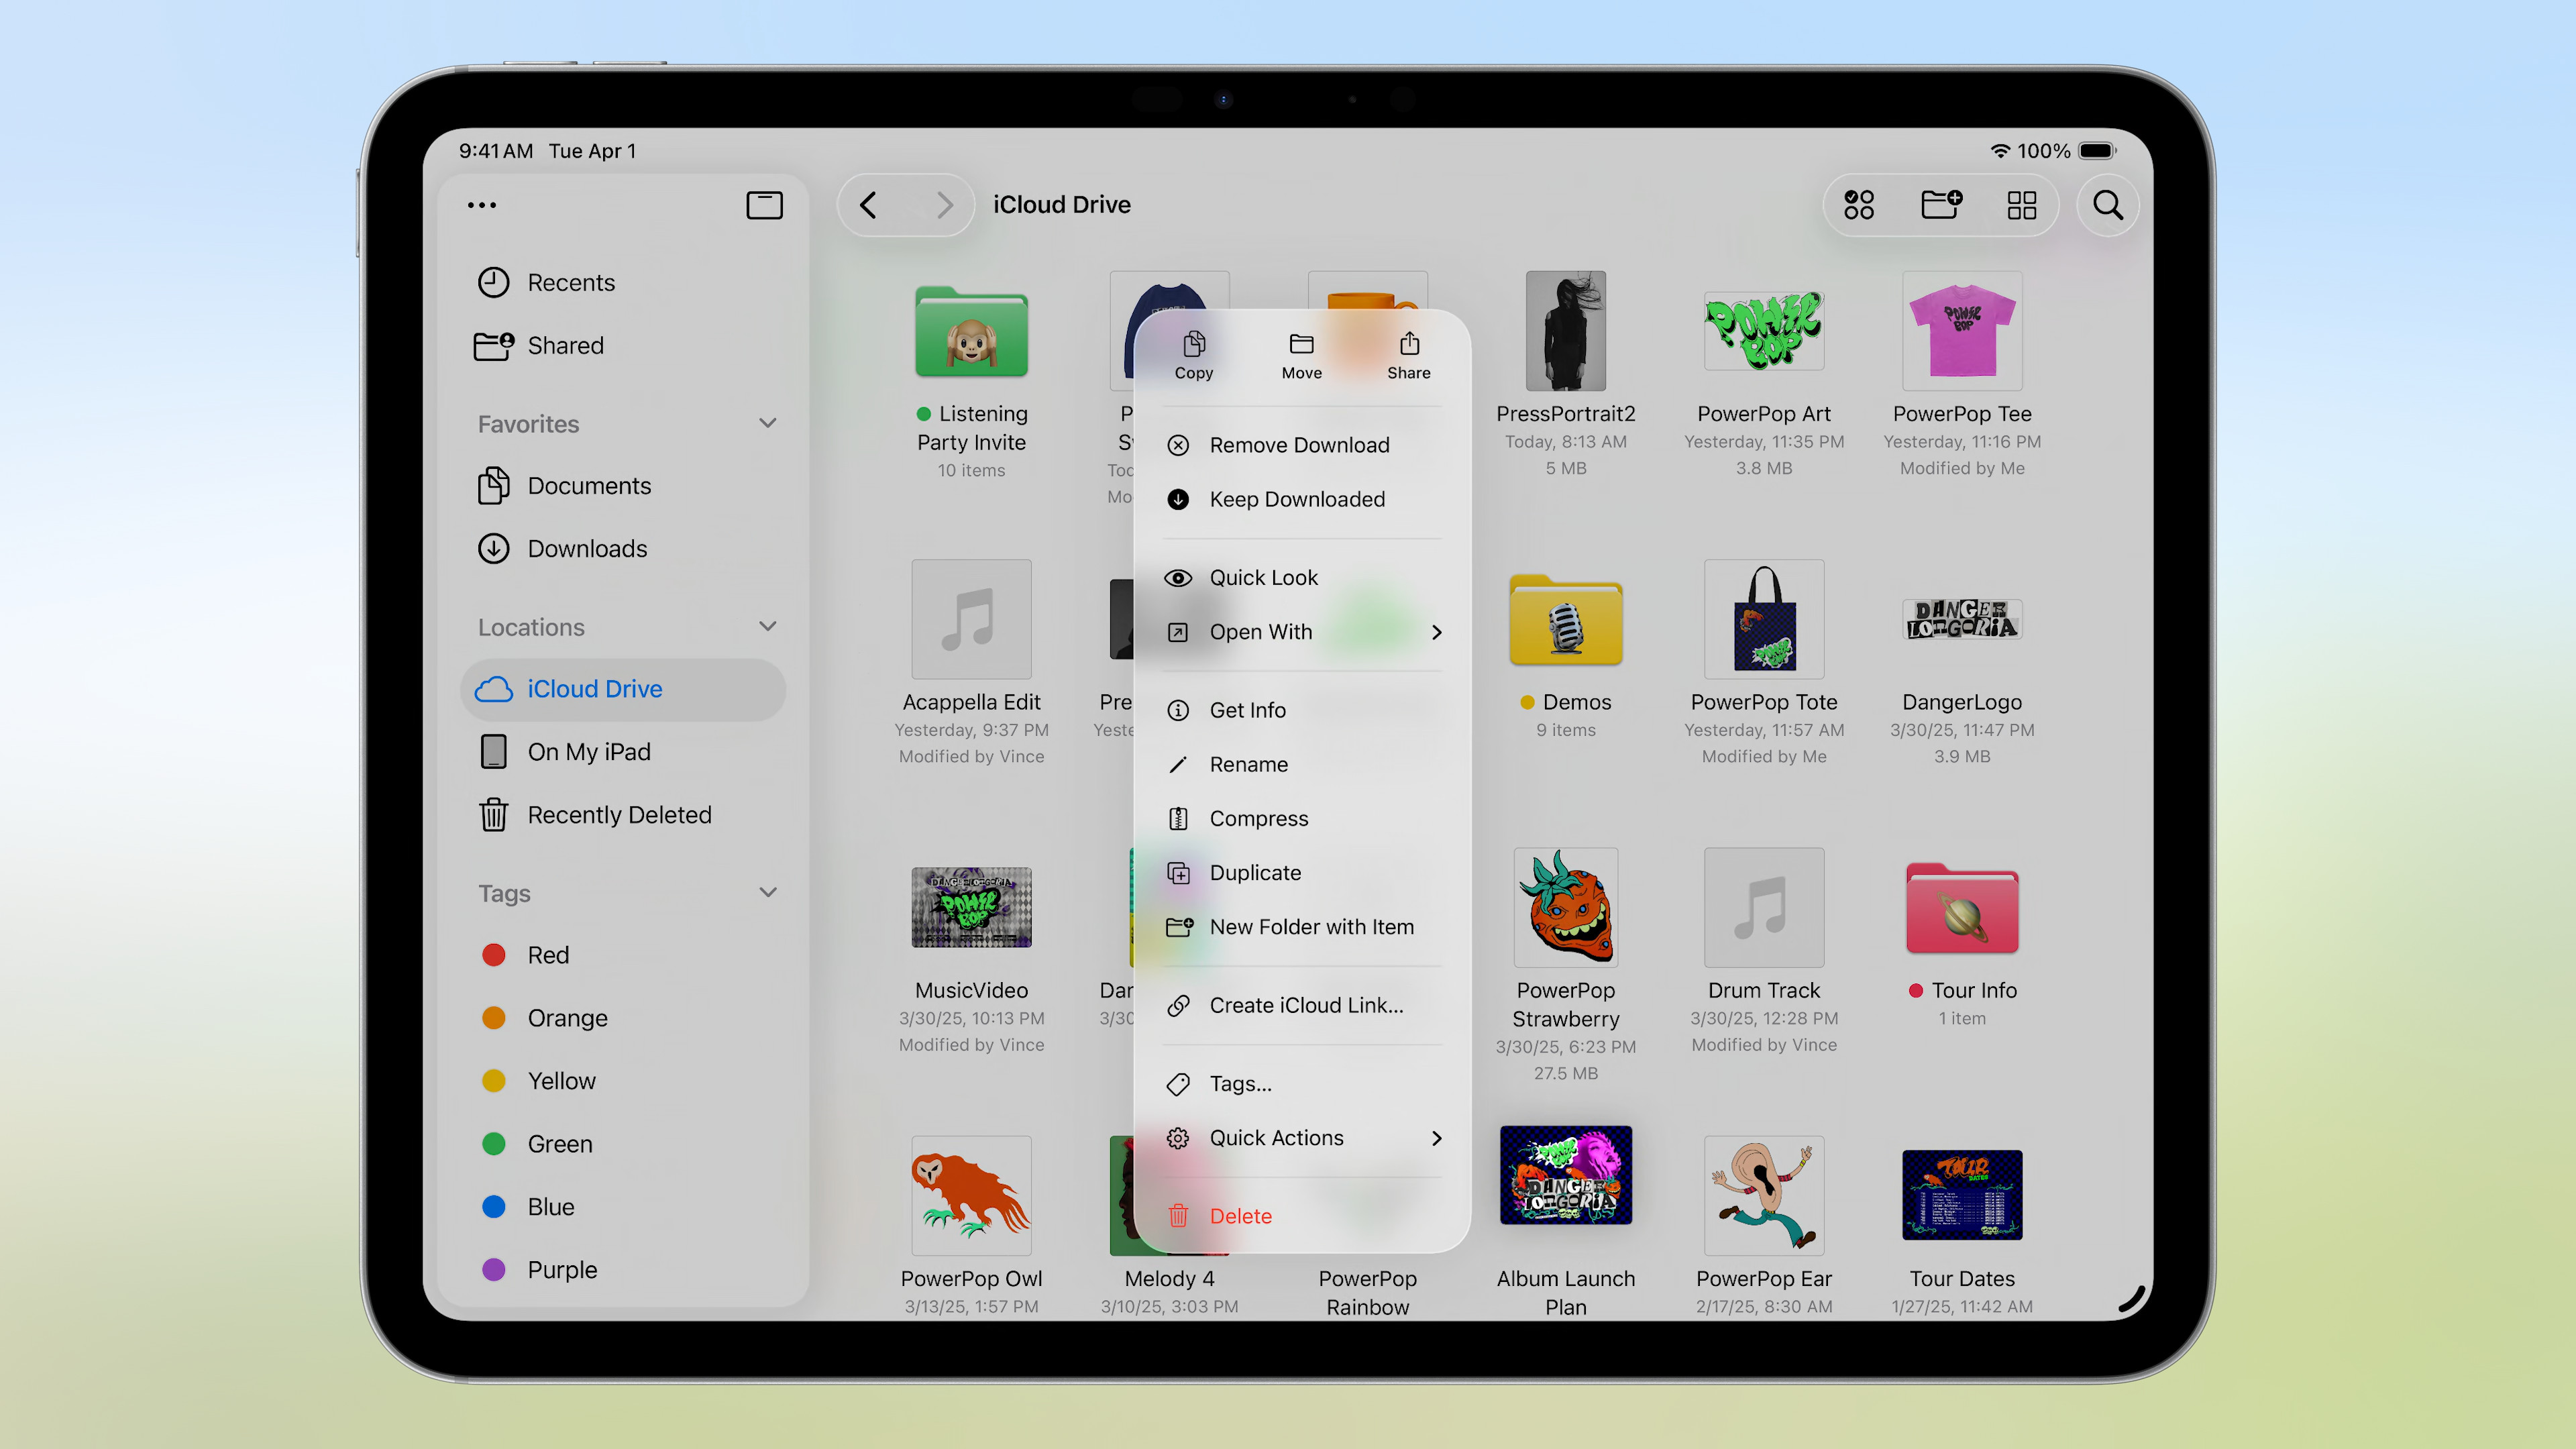Choose Rename from context menu
The image size is (2576, 1449).
click(x=1248, y=764)
